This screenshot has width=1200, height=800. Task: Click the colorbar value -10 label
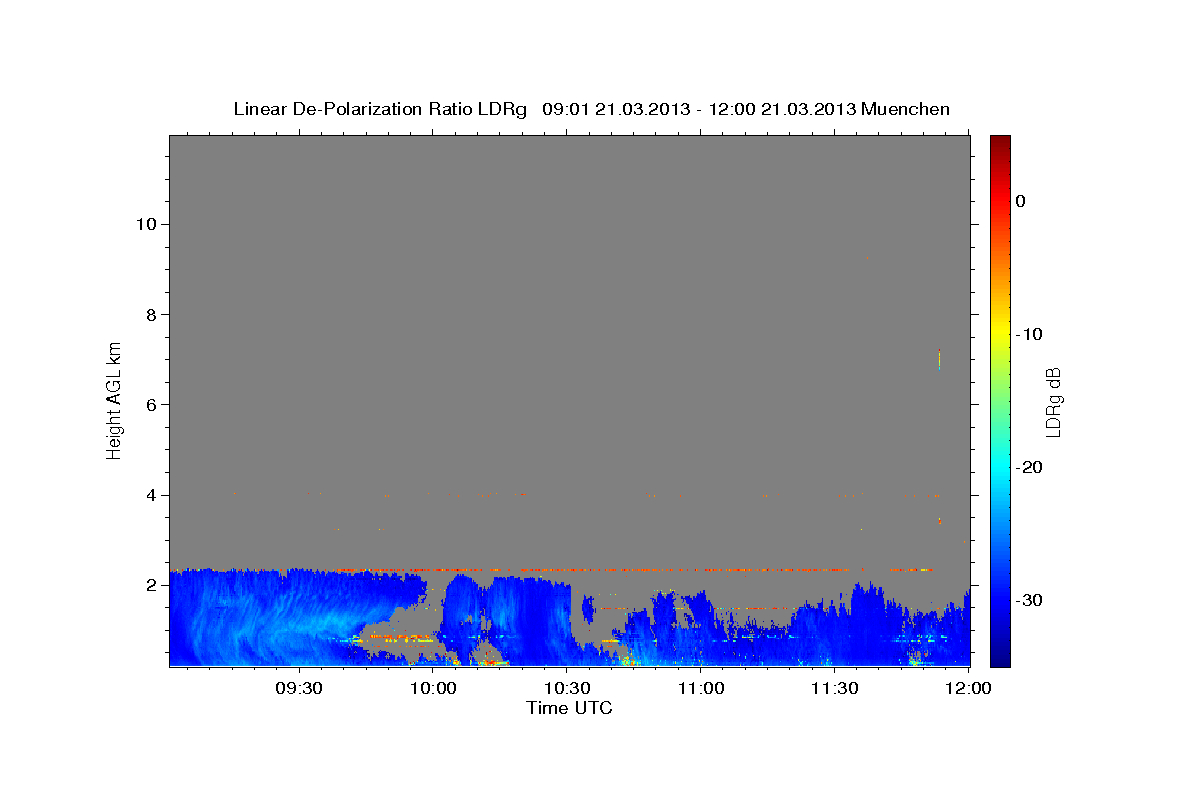coord(1030,334)
